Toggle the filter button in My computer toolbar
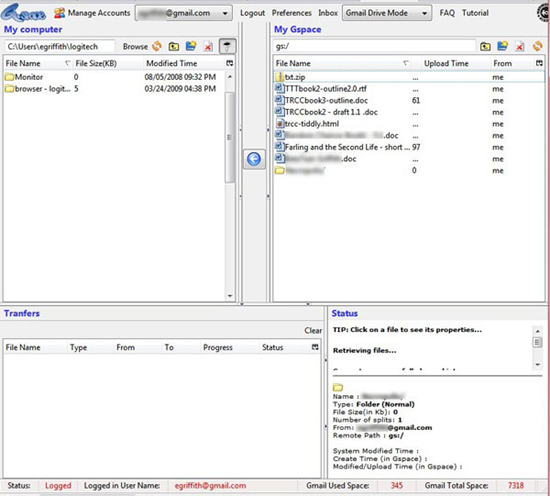The width and height of the screenshot is (550, 496). coord(227,46)
